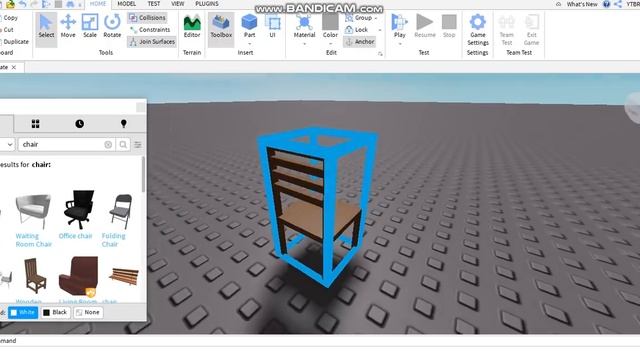The height and width of the screenshot is (360, 640).
Task: Click the Team Test button
Action: point(507,30)
